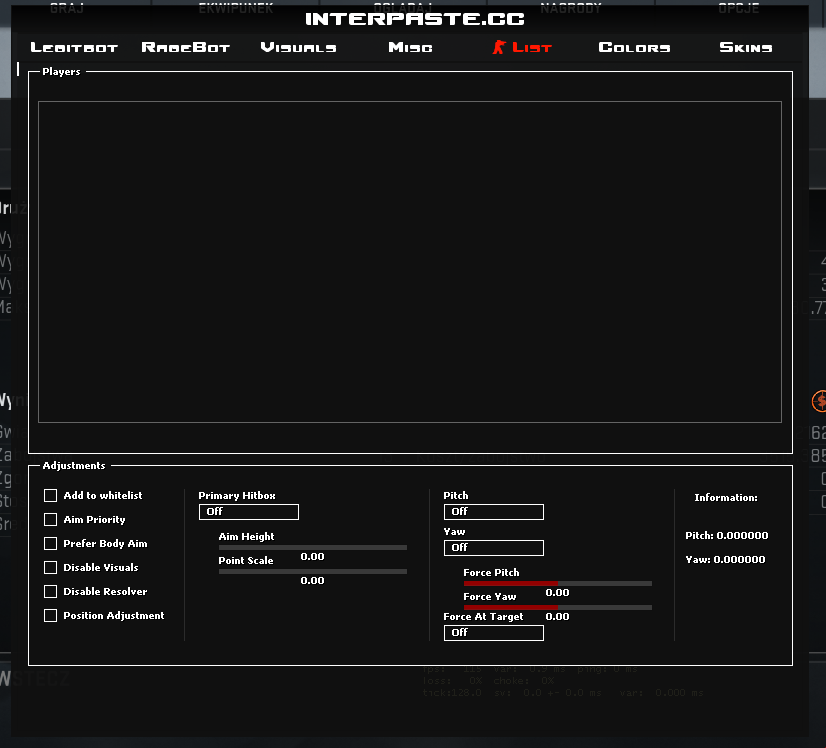
Task: Switch to the Skins tab
Action: point(746,47)
